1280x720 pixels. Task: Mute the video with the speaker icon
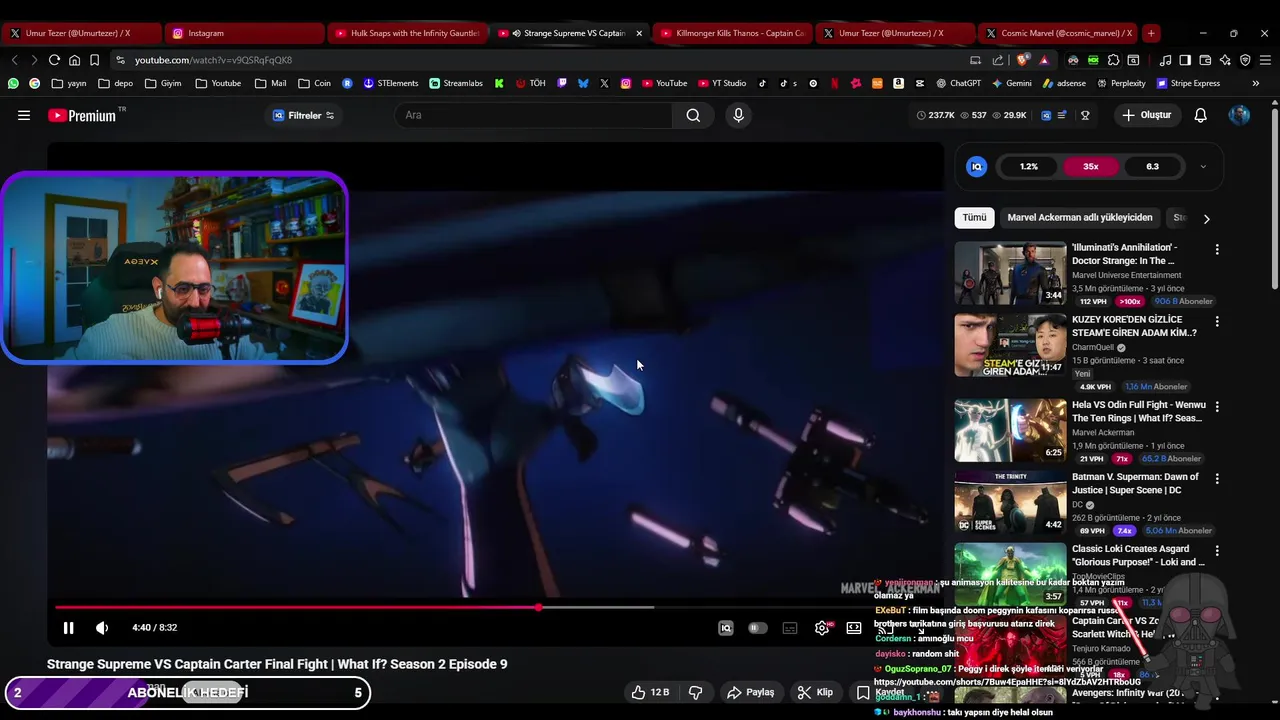(102, 628)
